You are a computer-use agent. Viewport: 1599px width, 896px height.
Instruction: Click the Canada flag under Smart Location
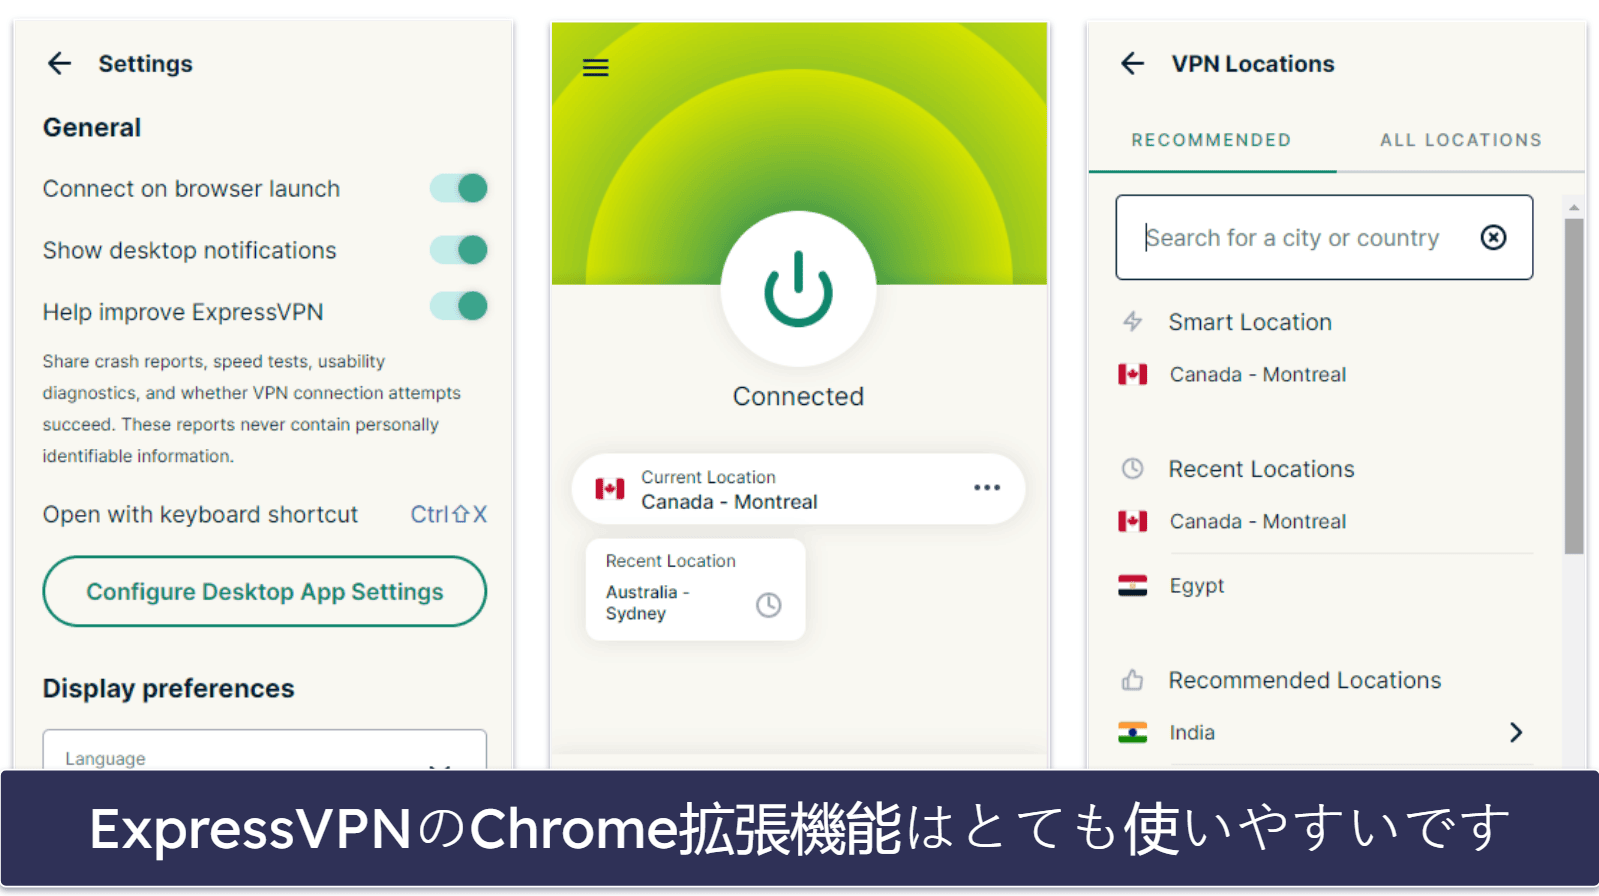(x=1133, y=374)
